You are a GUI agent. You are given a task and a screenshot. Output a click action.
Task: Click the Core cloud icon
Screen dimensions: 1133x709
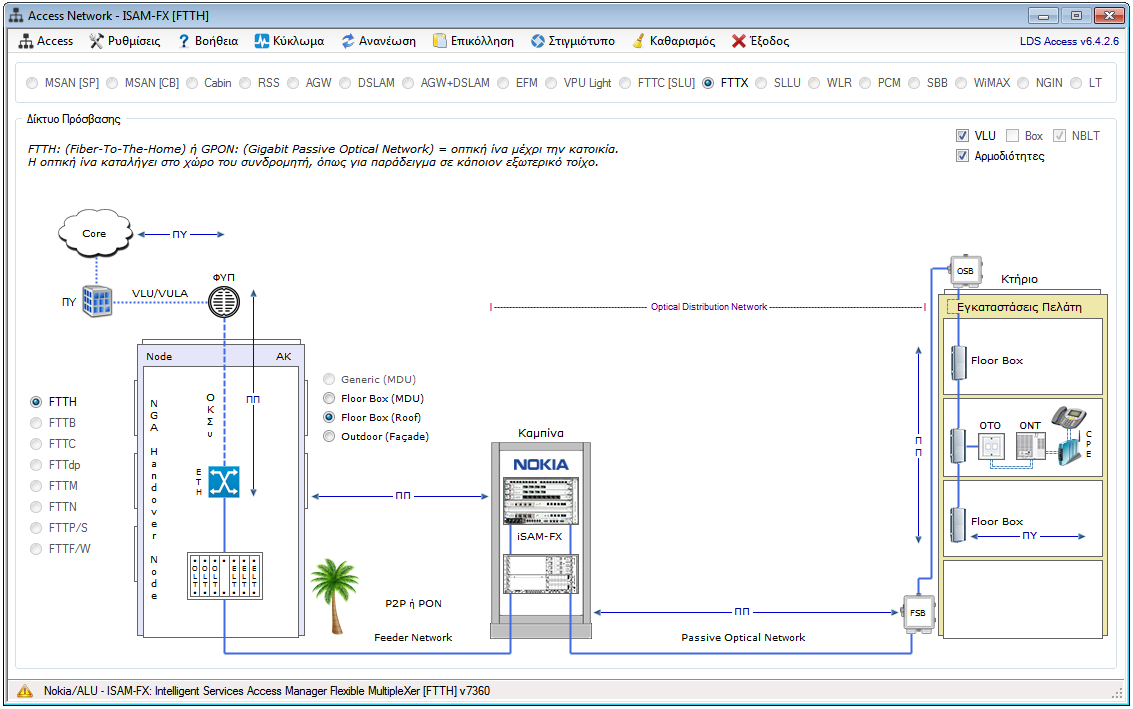point(94,234)
